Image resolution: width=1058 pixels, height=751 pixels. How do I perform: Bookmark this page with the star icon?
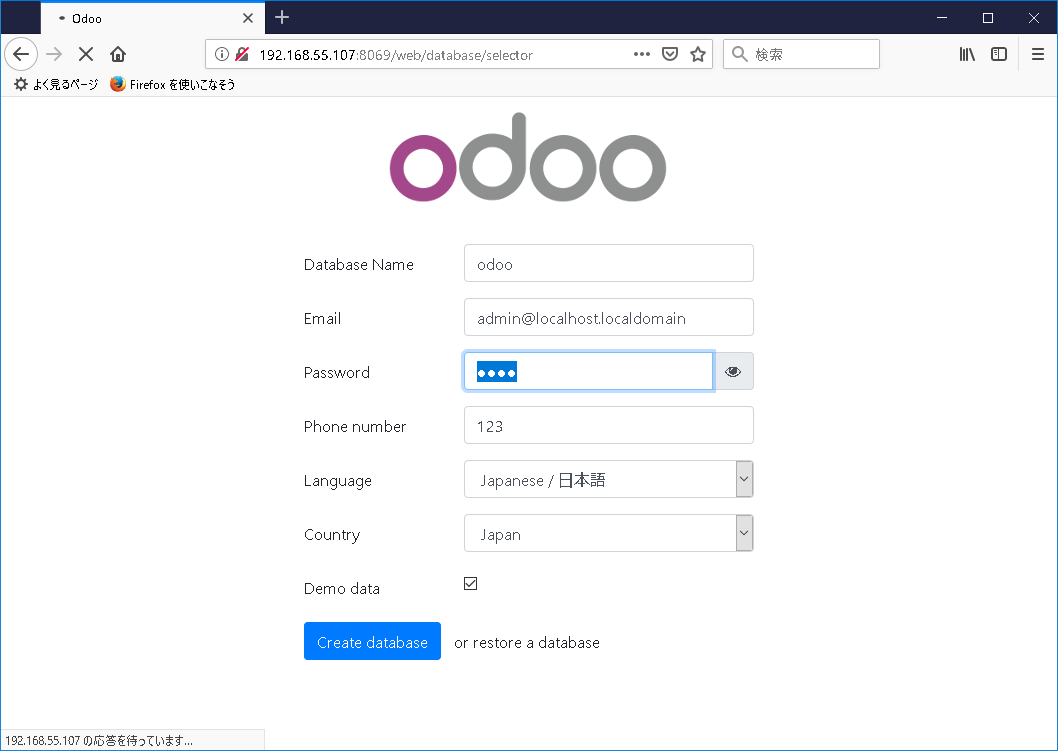[697, 54]
